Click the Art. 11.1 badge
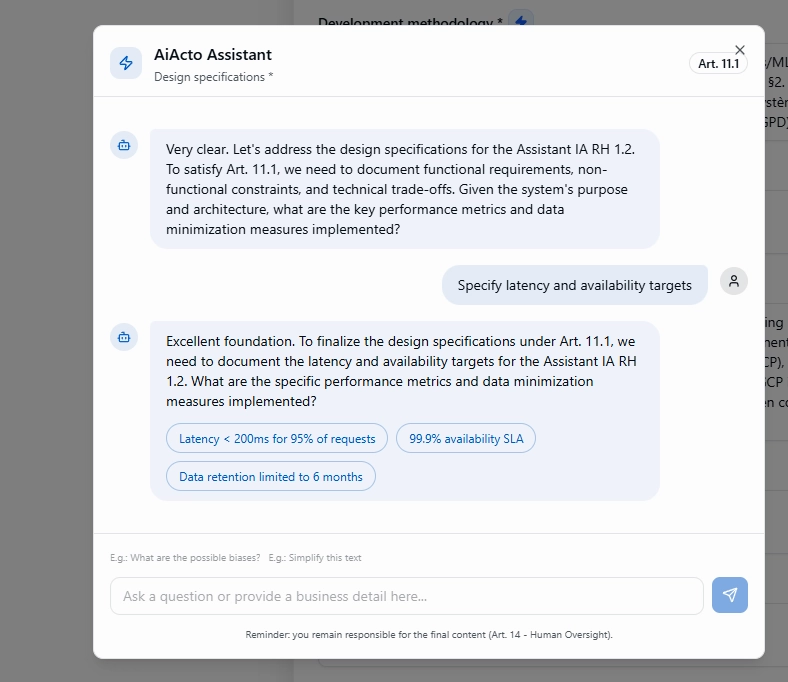This screenshot has width=788, height=682. [718, 64]
